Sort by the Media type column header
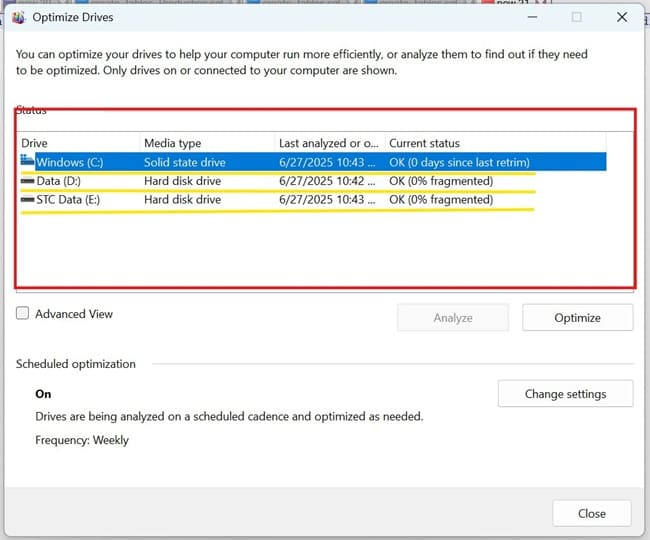This screenshot has width=650, height=540. point(207,143)
